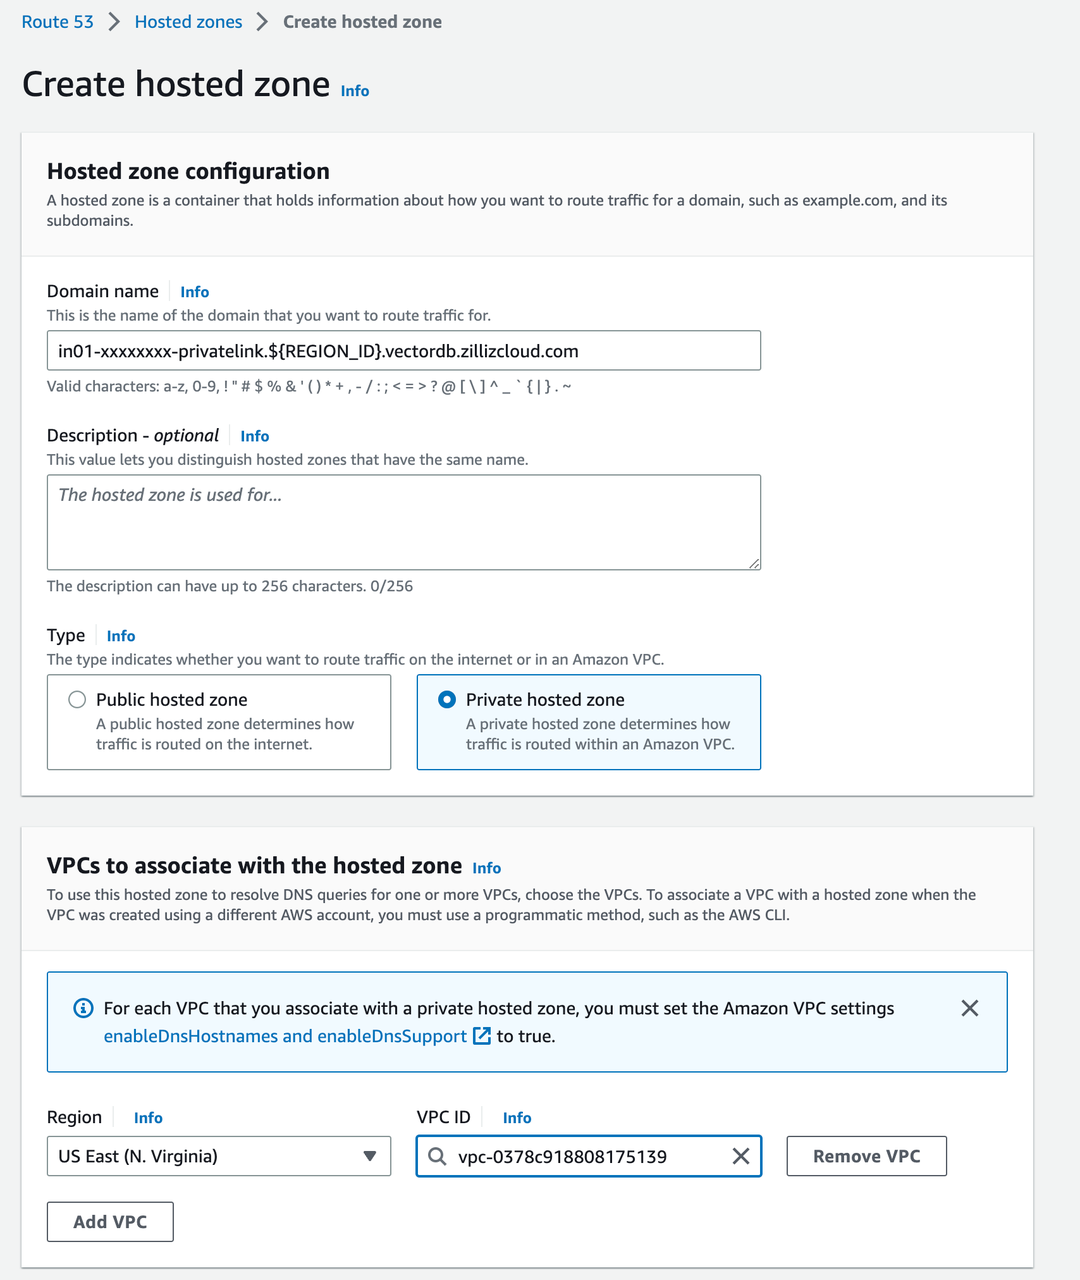Click the magnifier icon in VPC ID field
1080x1280 pixels.
pos(437,1156)
